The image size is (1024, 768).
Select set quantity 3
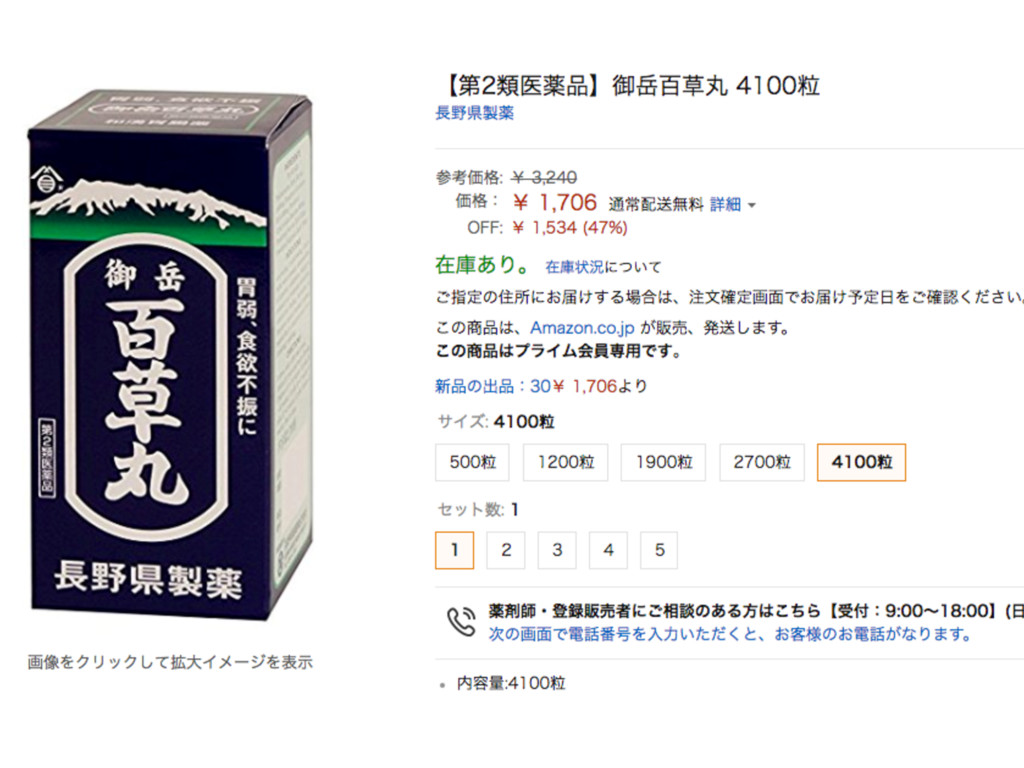pos(557,551)
